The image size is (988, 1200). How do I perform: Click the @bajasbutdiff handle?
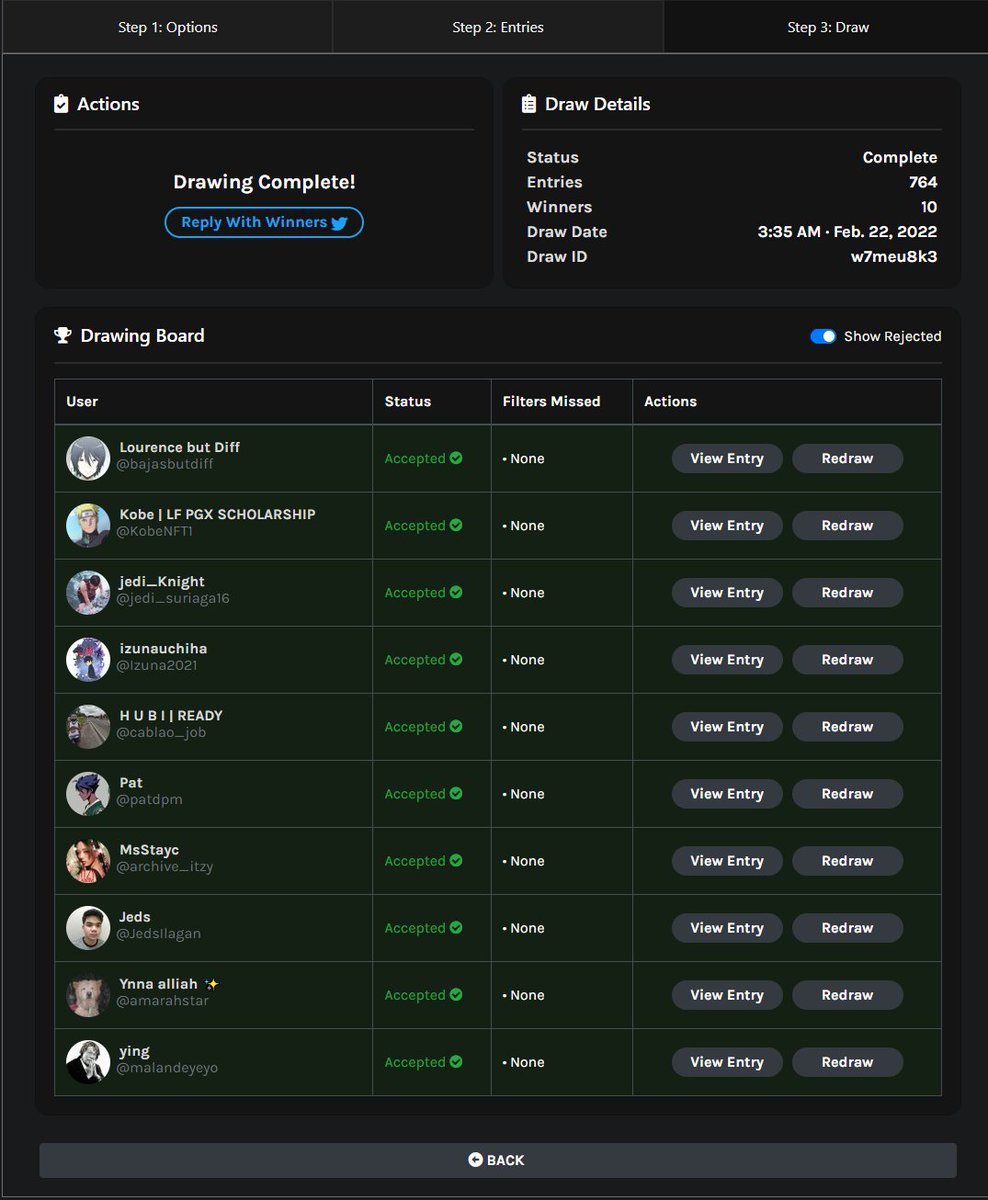(165, 465)
